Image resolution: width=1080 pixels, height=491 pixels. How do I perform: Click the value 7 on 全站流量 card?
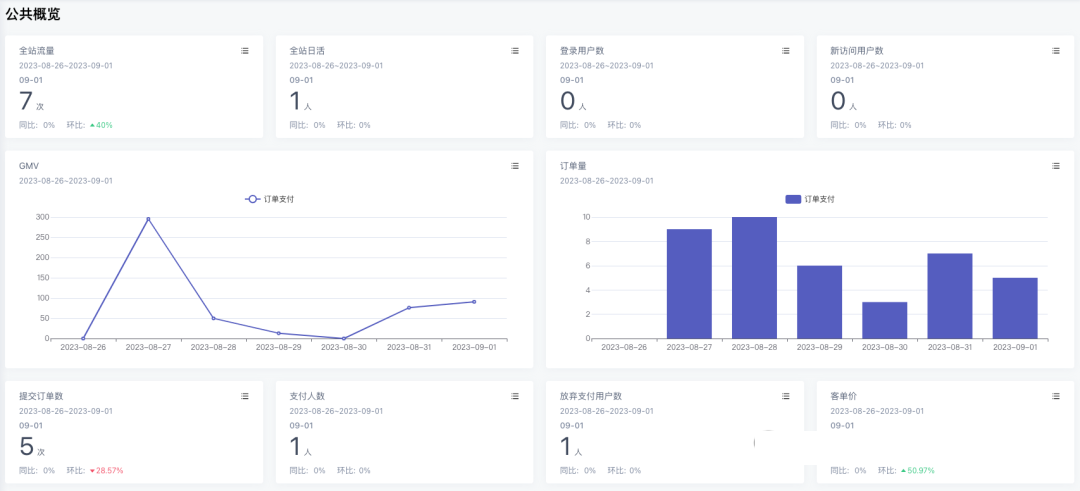click(x=26, y=101)
